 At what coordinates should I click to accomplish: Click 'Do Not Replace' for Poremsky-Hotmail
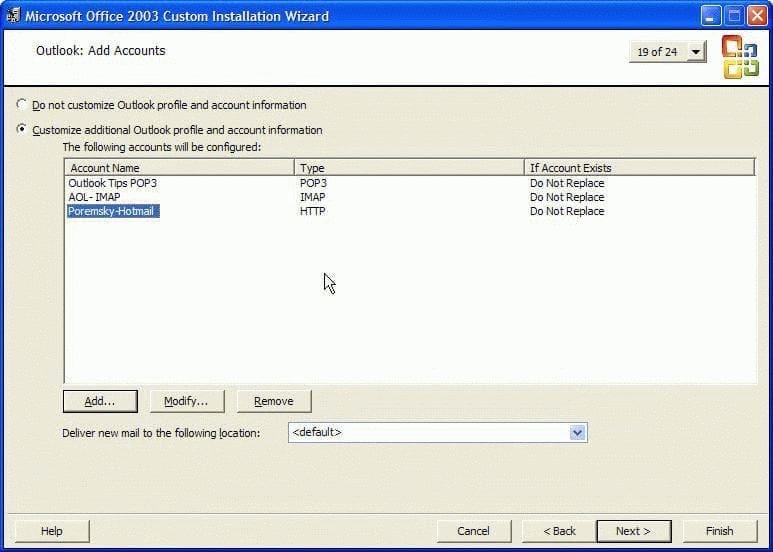[567, 211]
